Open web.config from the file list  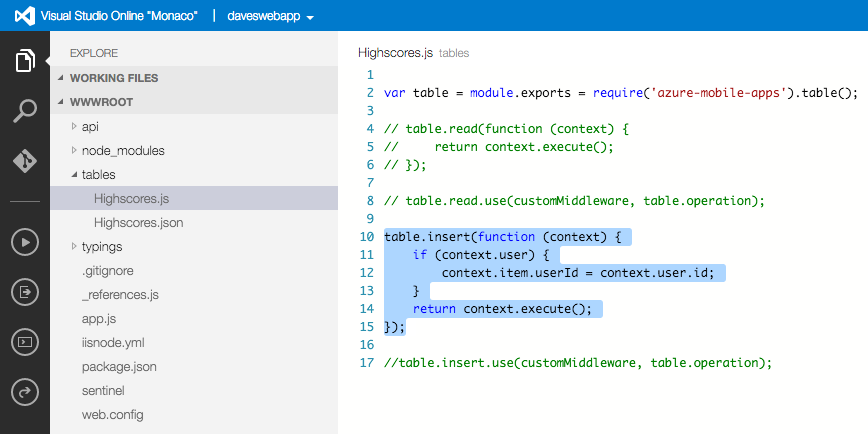[x=112, y=414]
